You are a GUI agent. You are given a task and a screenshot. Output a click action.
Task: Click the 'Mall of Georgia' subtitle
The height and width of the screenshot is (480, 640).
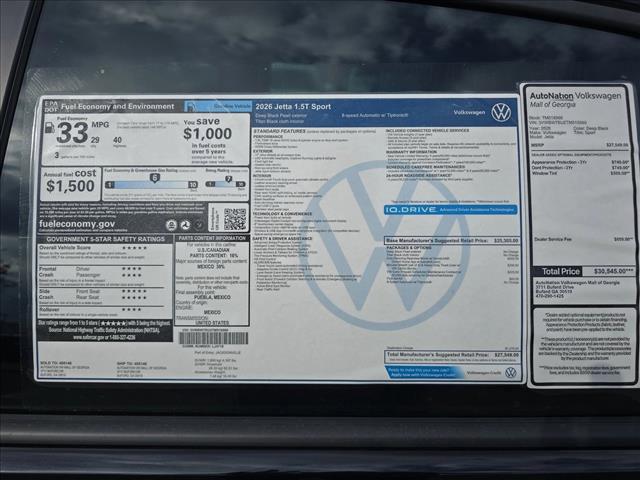point(552,104)
